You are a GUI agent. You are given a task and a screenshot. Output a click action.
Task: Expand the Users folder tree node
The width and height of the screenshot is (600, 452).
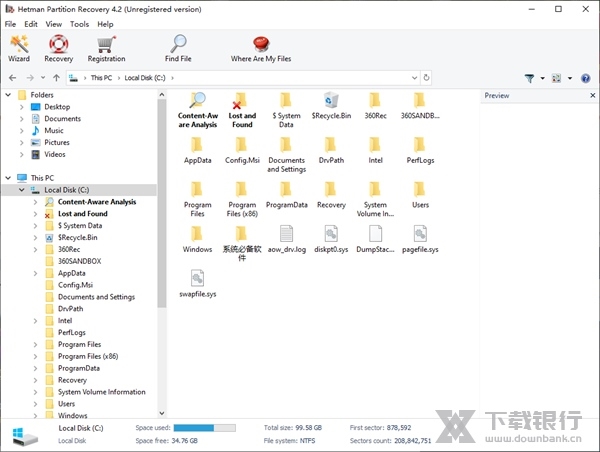[x=35, y=404]
